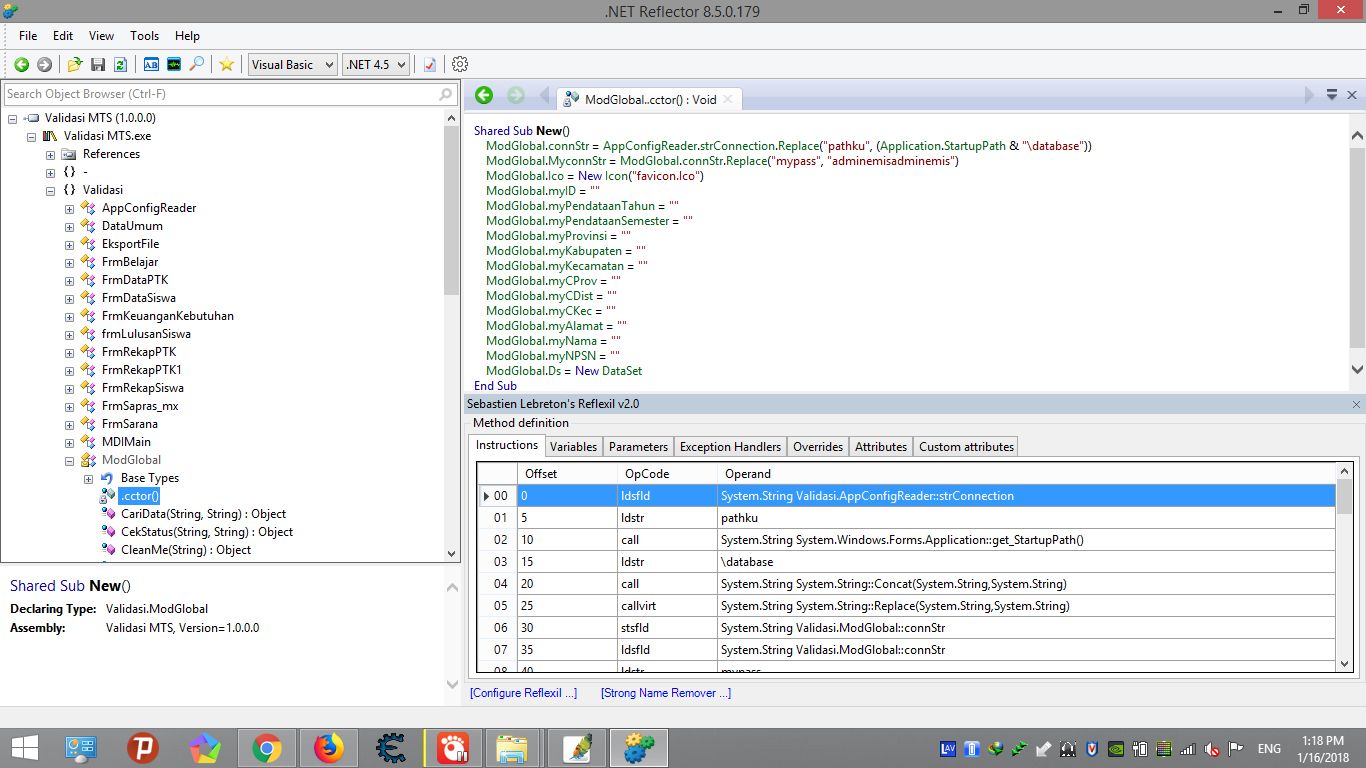Open Google Chrome from the taskbar
Screen dimensions: 1366x768
[x=267, y=748]
